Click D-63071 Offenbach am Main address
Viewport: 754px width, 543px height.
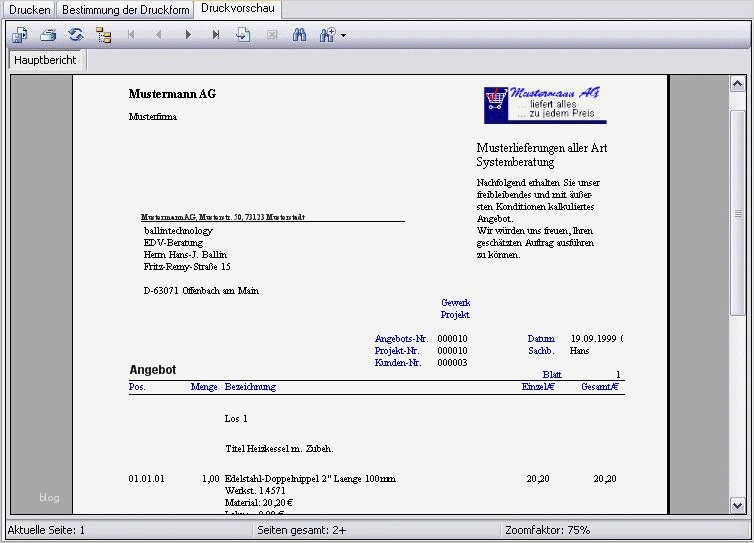(x=201, y=290)
